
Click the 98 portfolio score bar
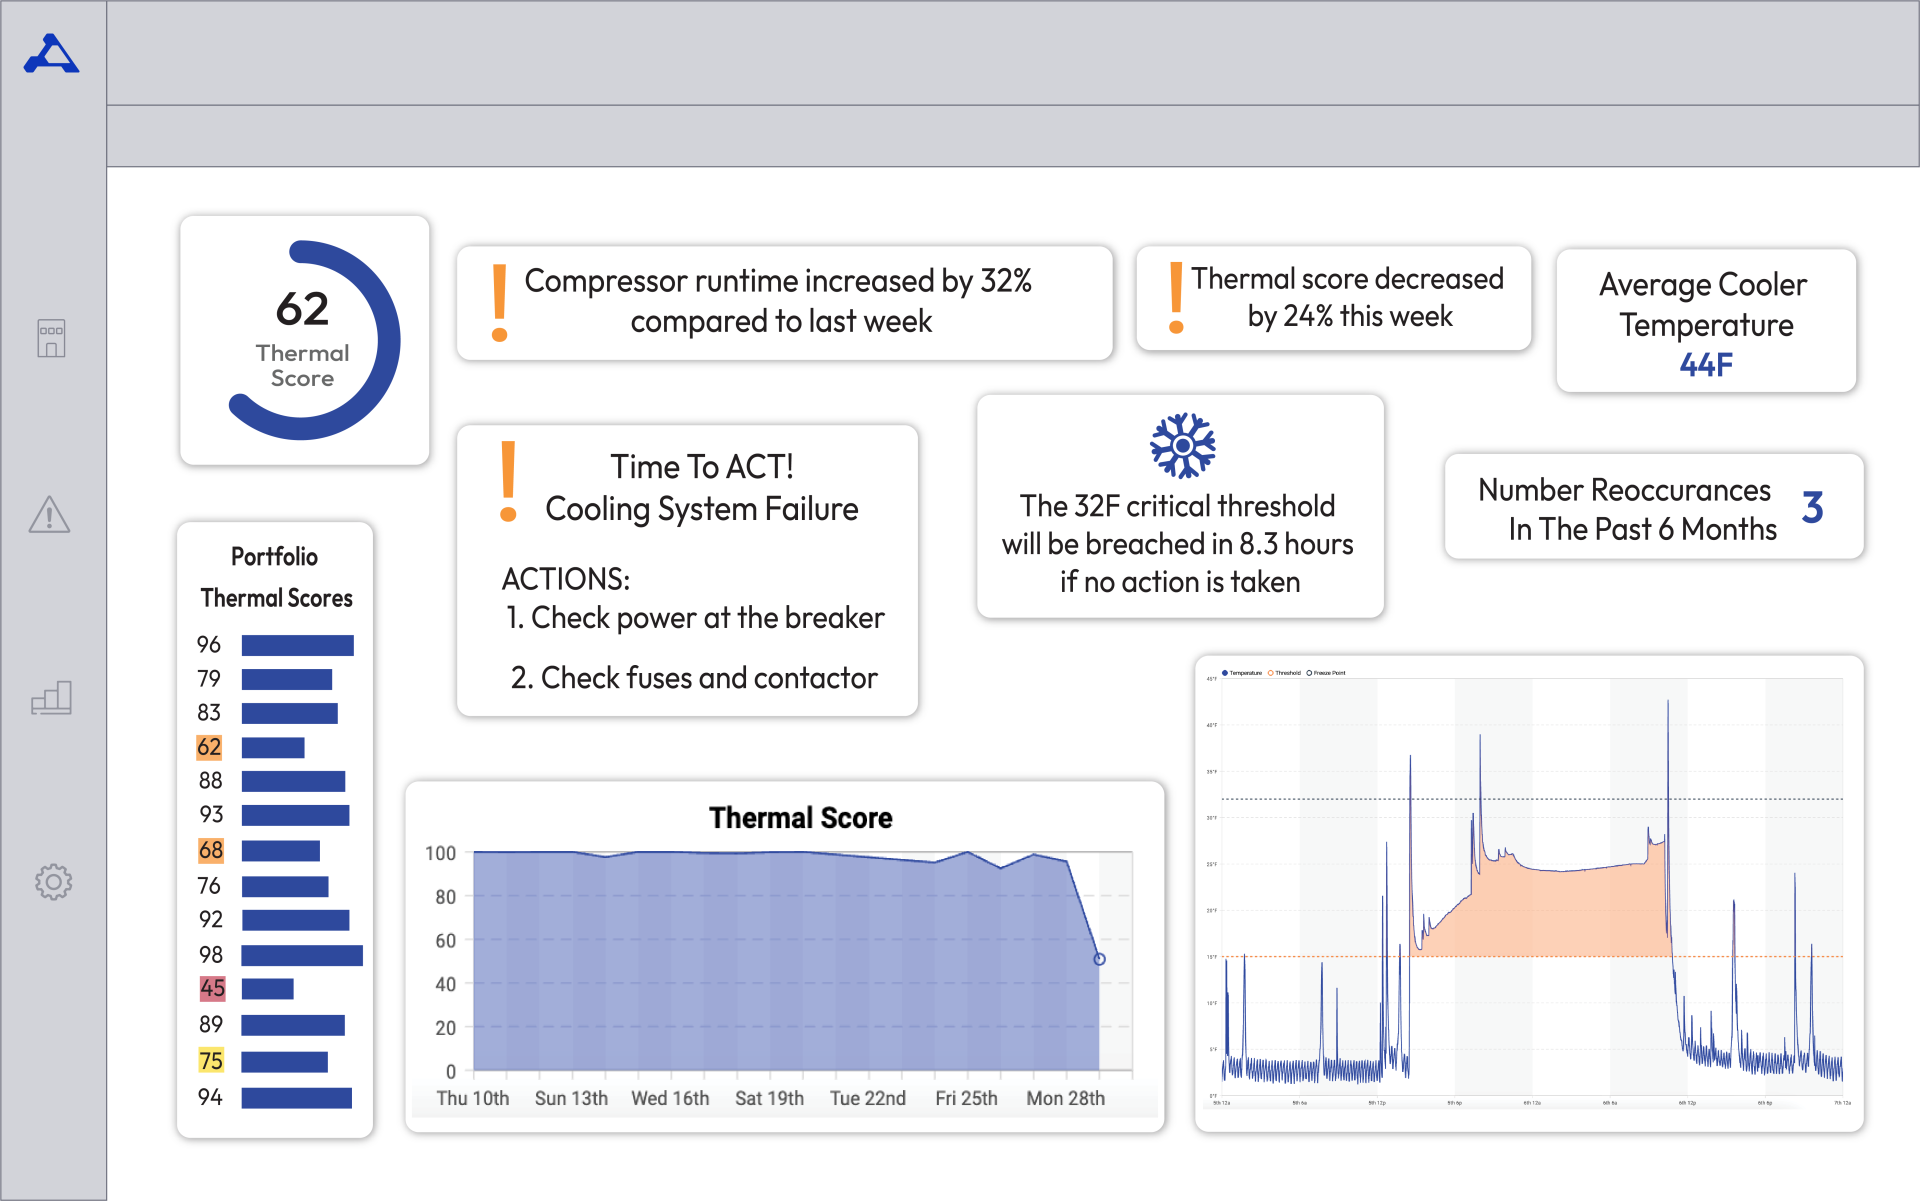(301, 955)
